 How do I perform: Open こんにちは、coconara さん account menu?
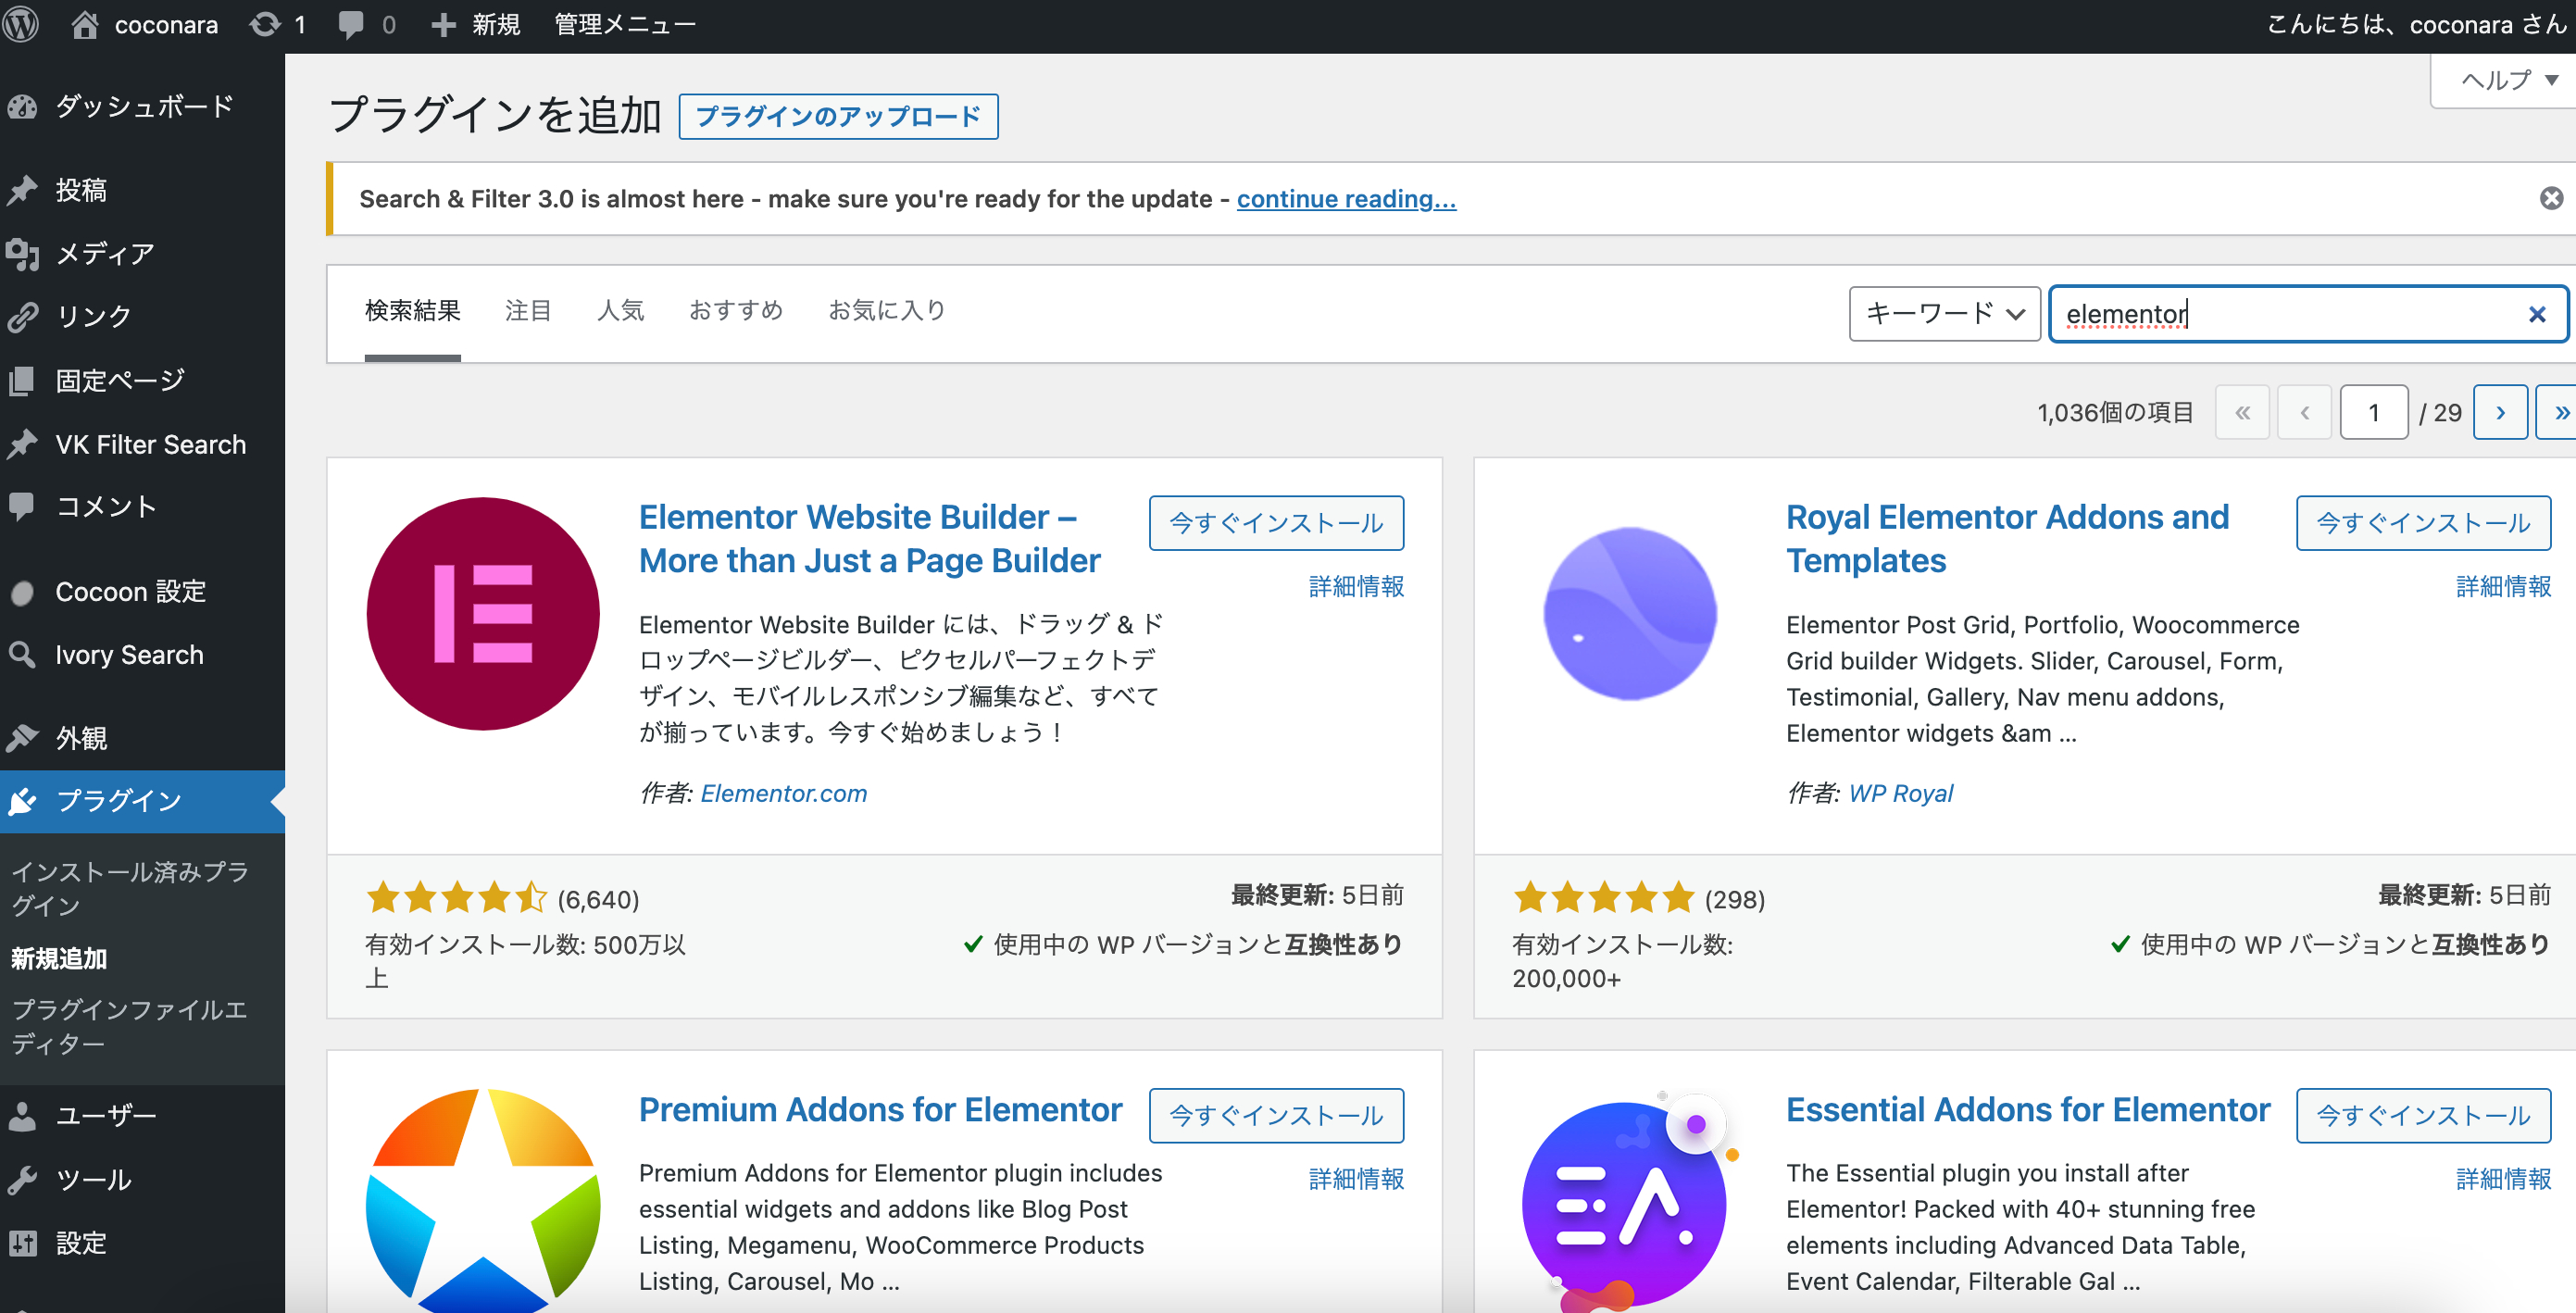click(2415, 24)
